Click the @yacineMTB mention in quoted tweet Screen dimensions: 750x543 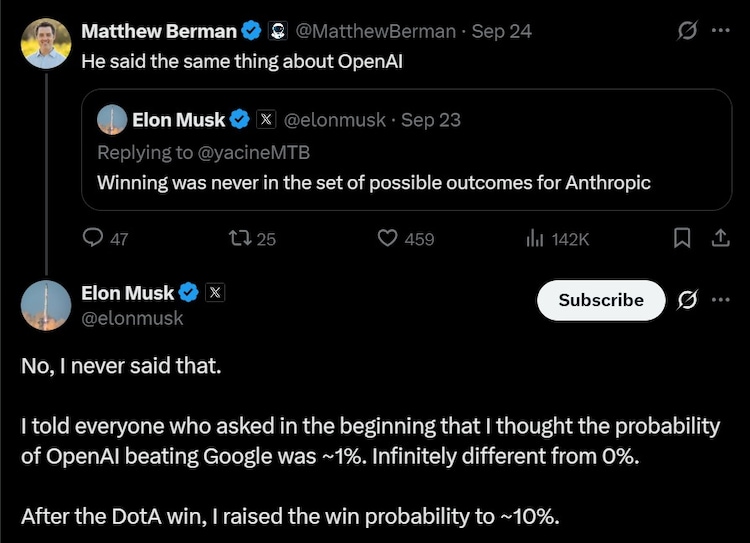254,153
